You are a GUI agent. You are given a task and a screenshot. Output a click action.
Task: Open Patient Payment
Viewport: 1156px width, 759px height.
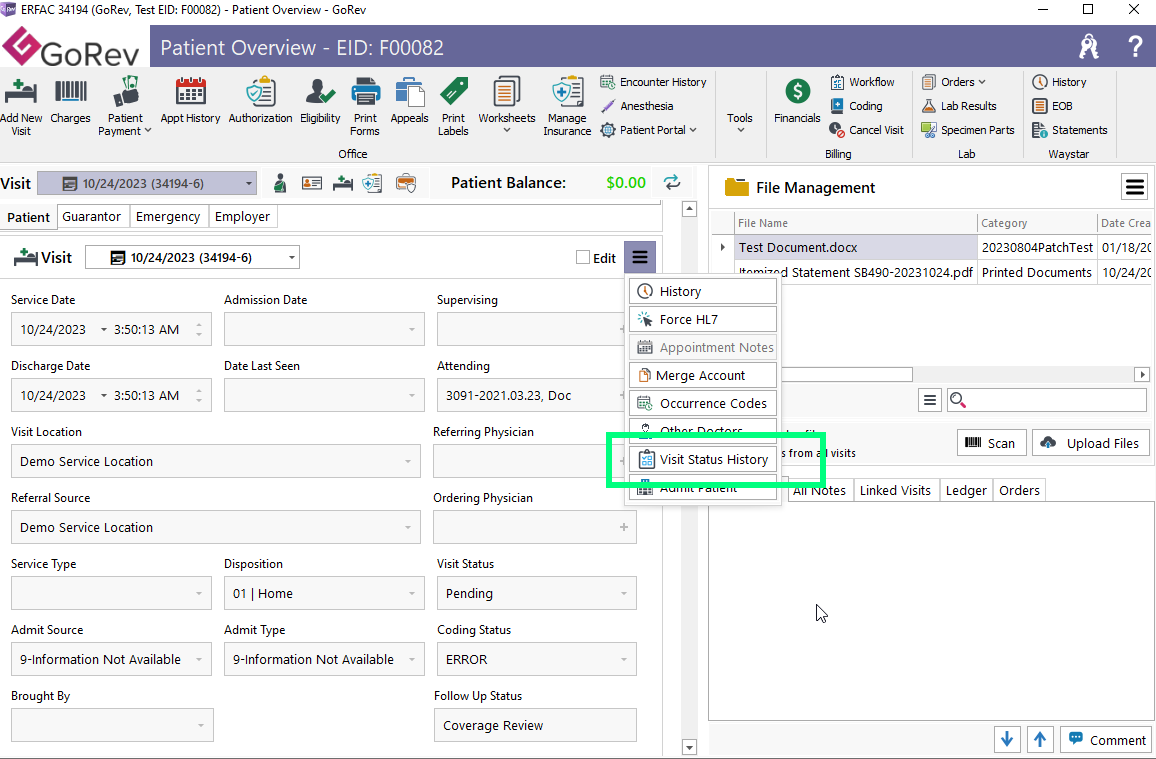click(125, 106)
